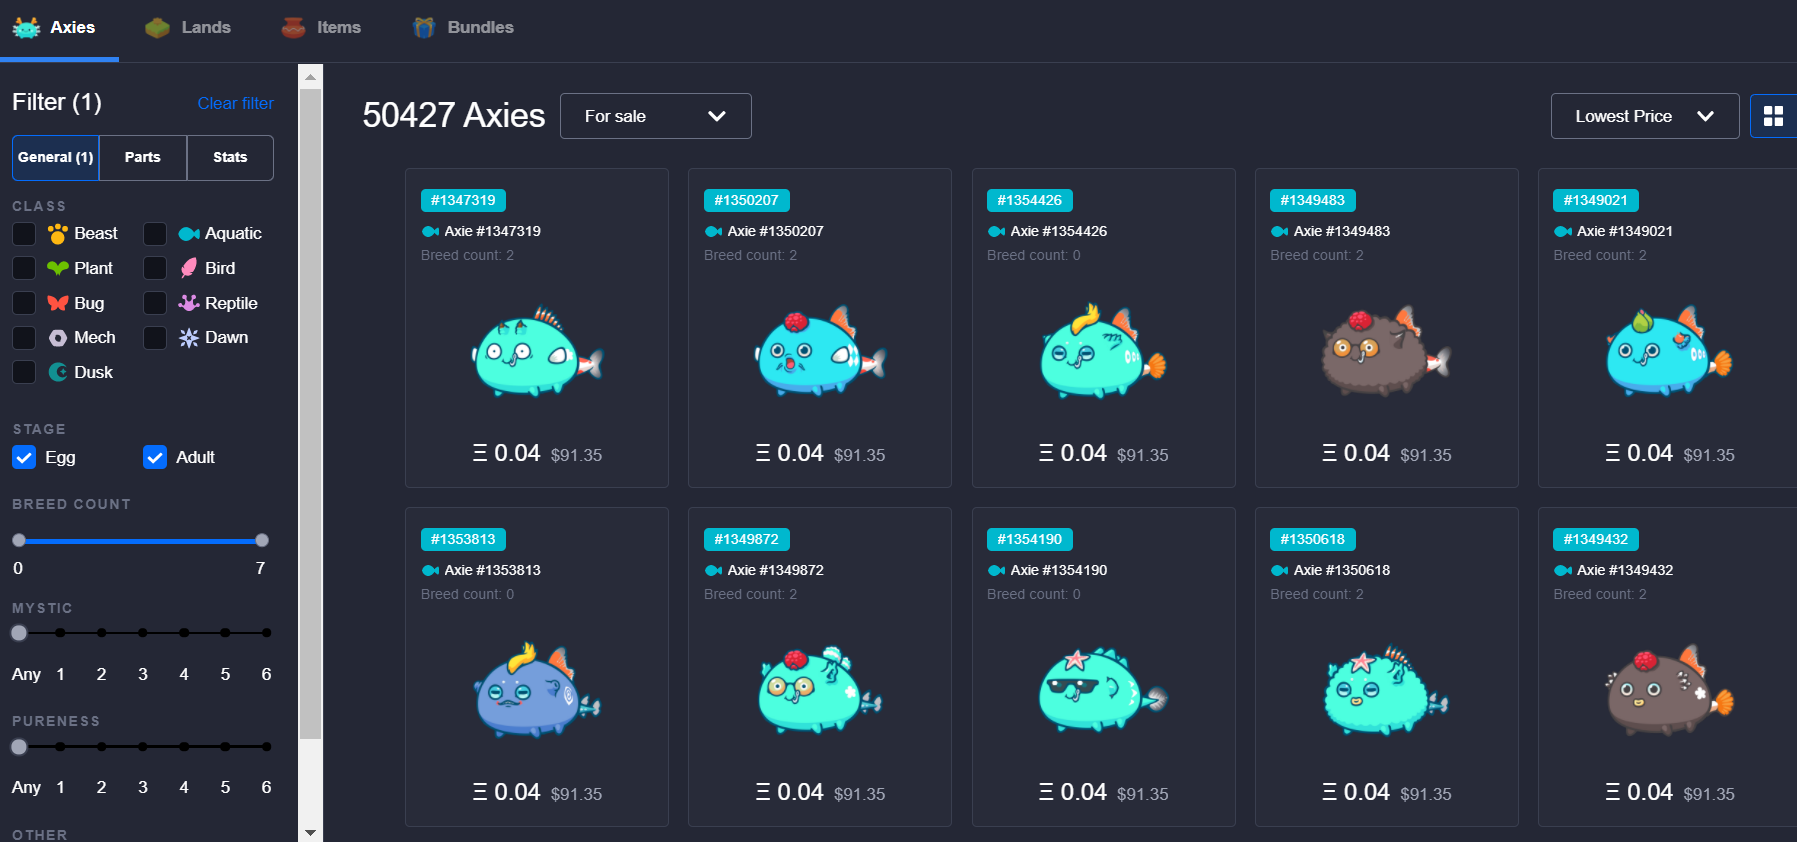Image resolution: width=1797 pixels, height=842 pixels.
Task: Switch to the Stats filter tab
Action: click(x=230, y=158)
